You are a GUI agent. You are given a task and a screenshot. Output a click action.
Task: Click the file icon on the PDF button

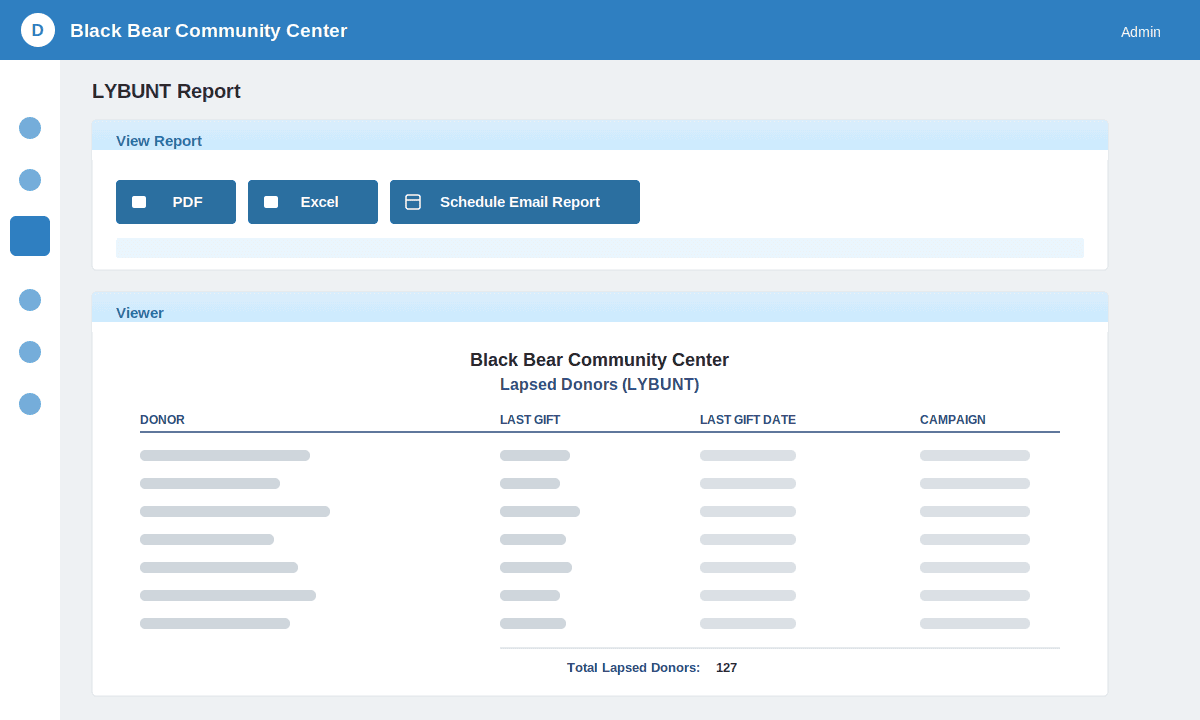point(139,202)
